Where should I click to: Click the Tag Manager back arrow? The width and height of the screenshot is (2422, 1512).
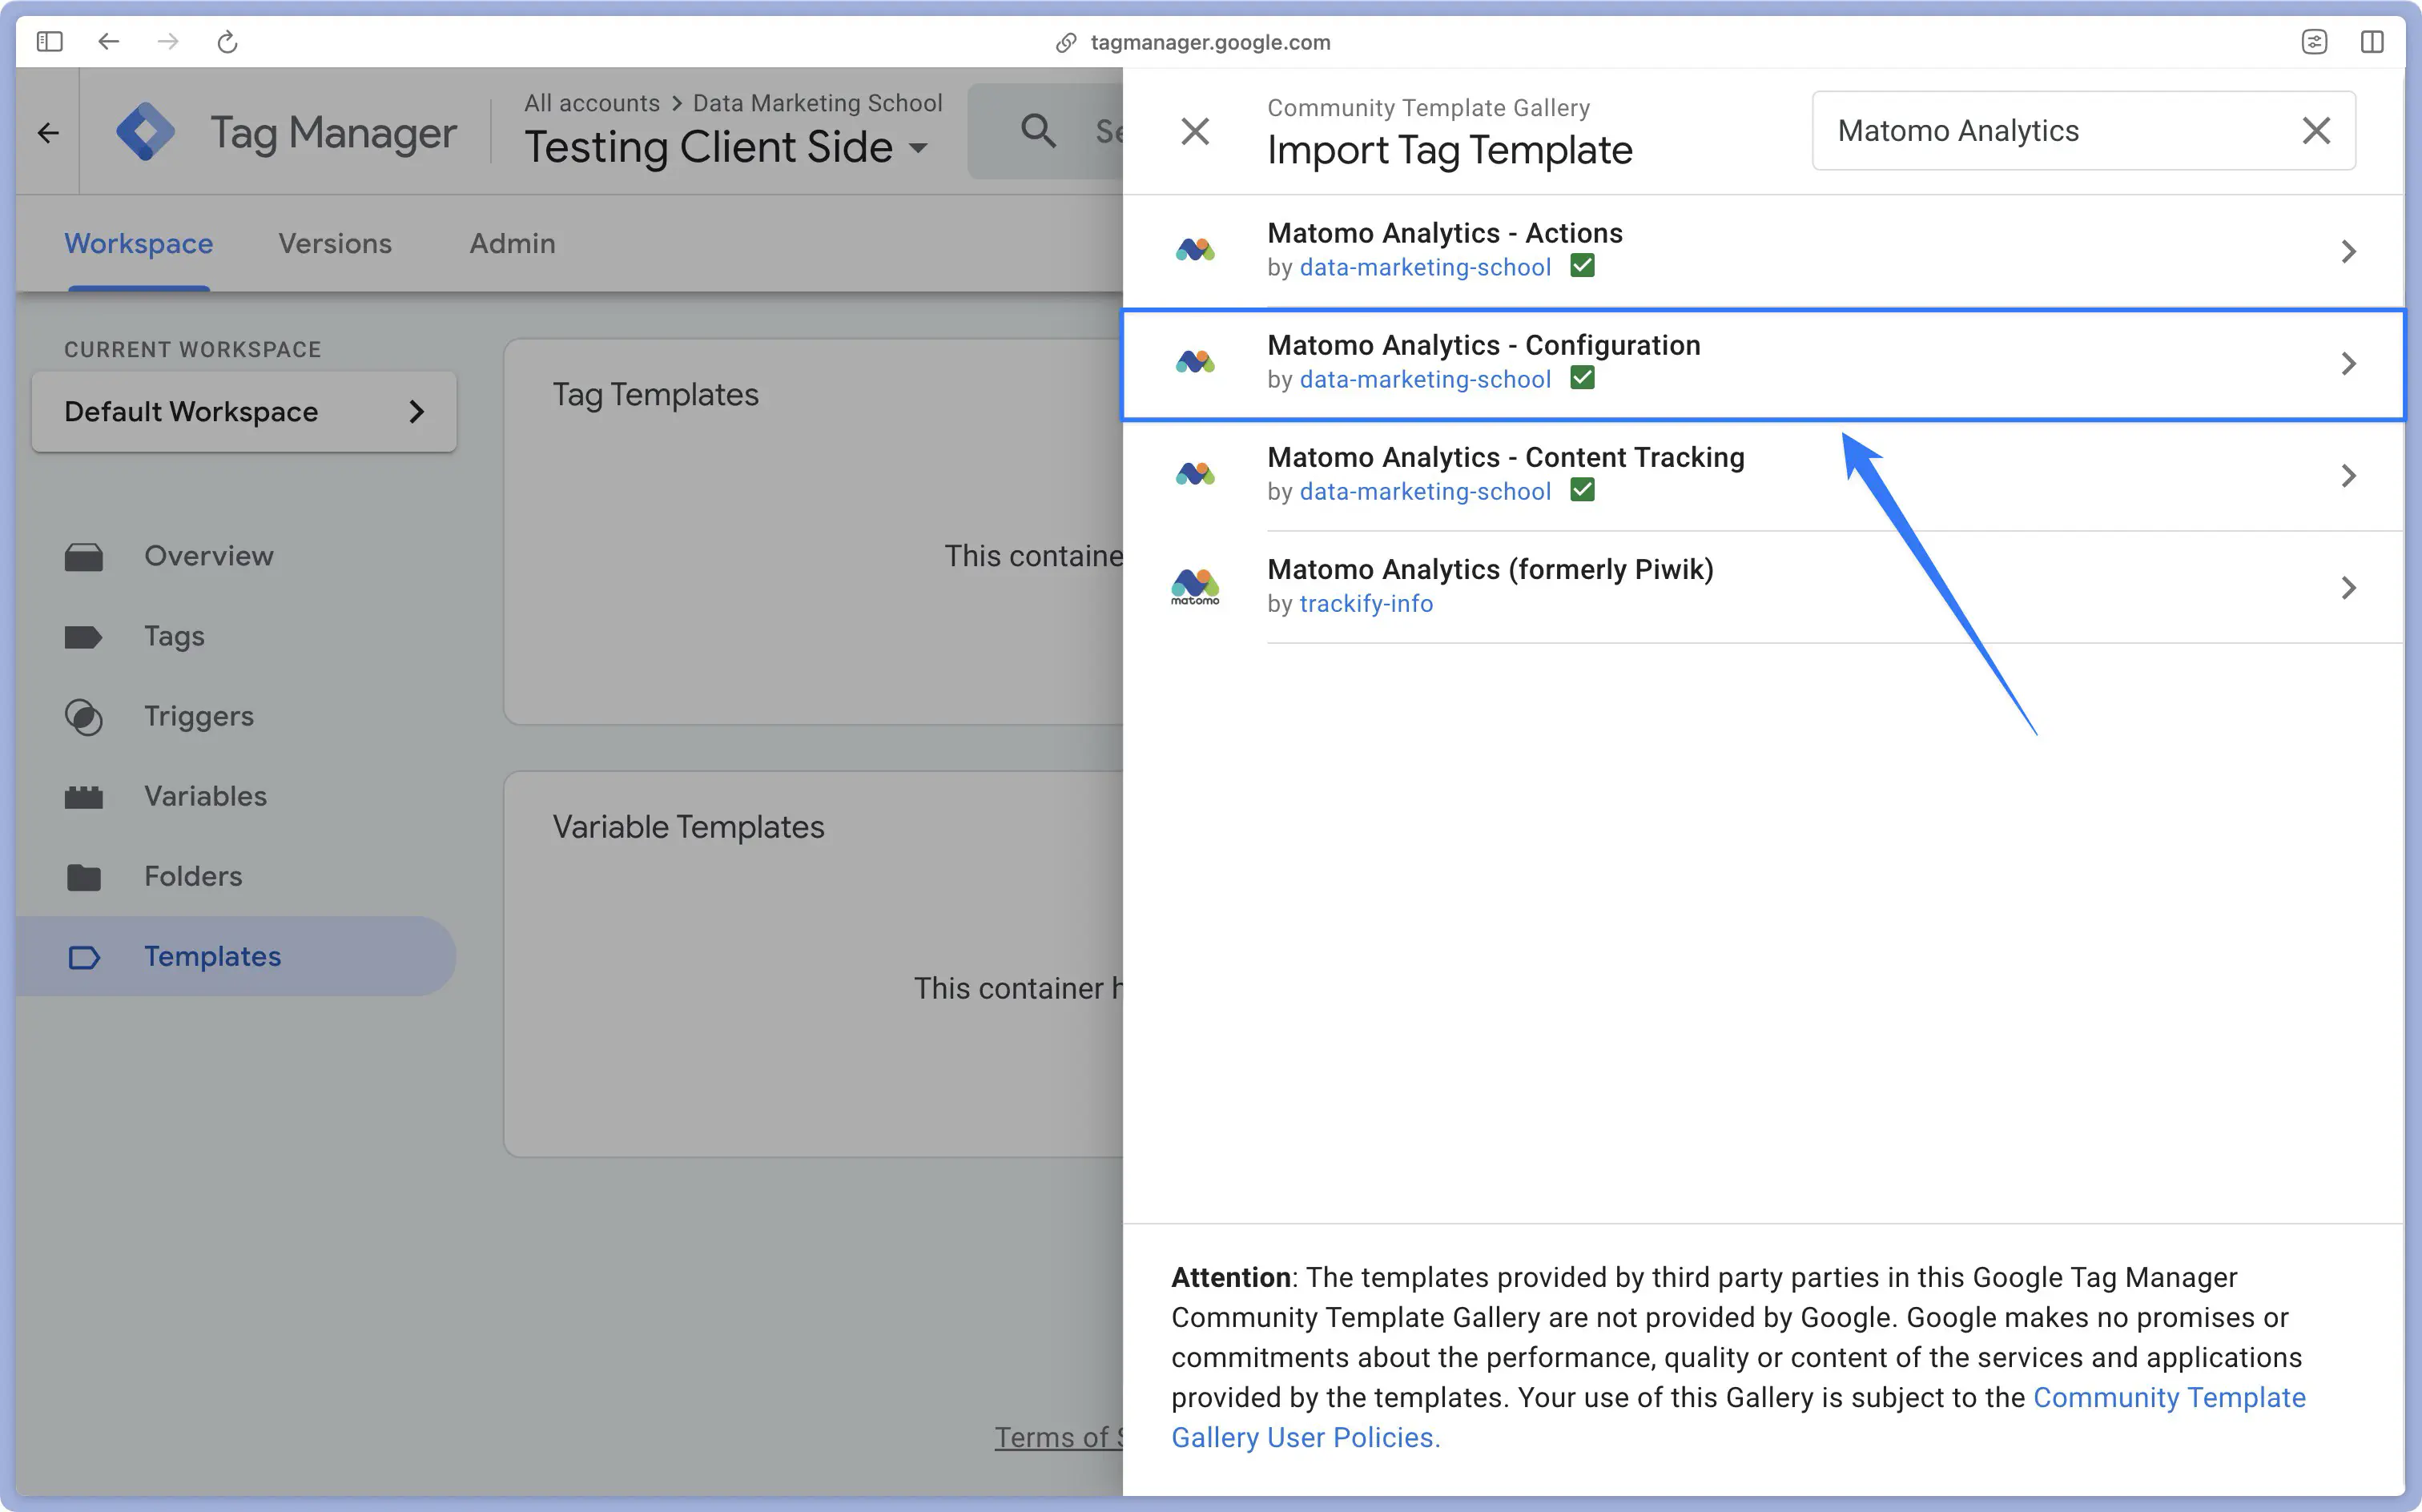click(x=48, y=132)
